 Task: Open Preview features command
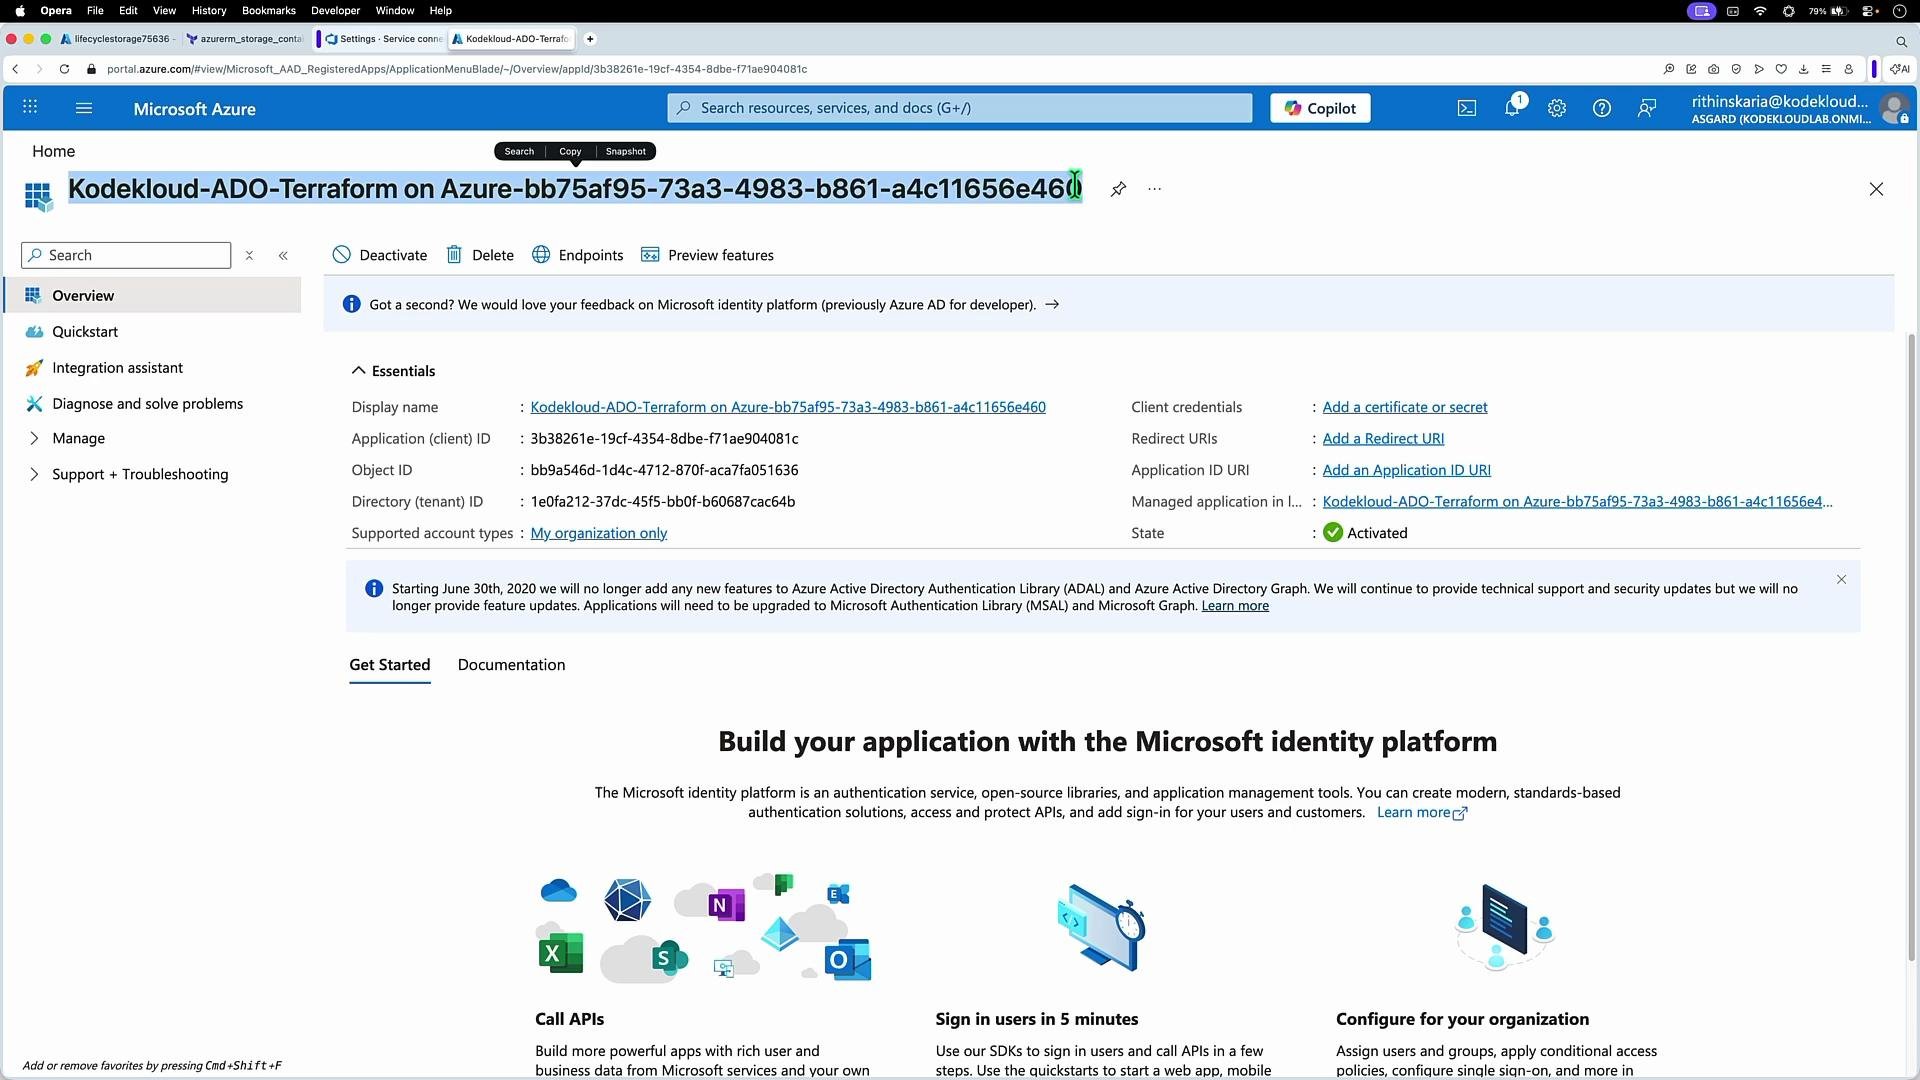tap(707, 255)
